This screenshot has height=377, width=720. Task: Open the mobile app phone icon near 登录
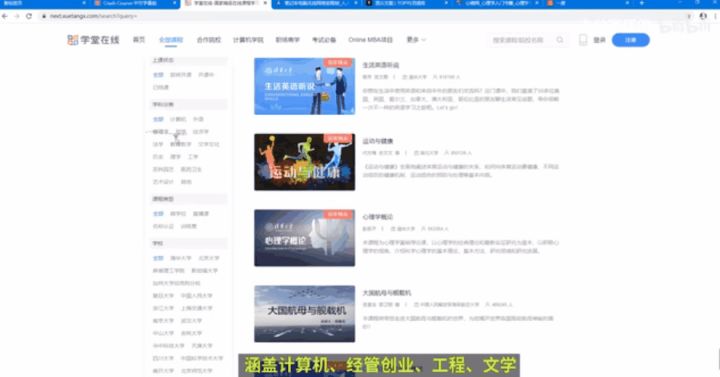point(583,40)
